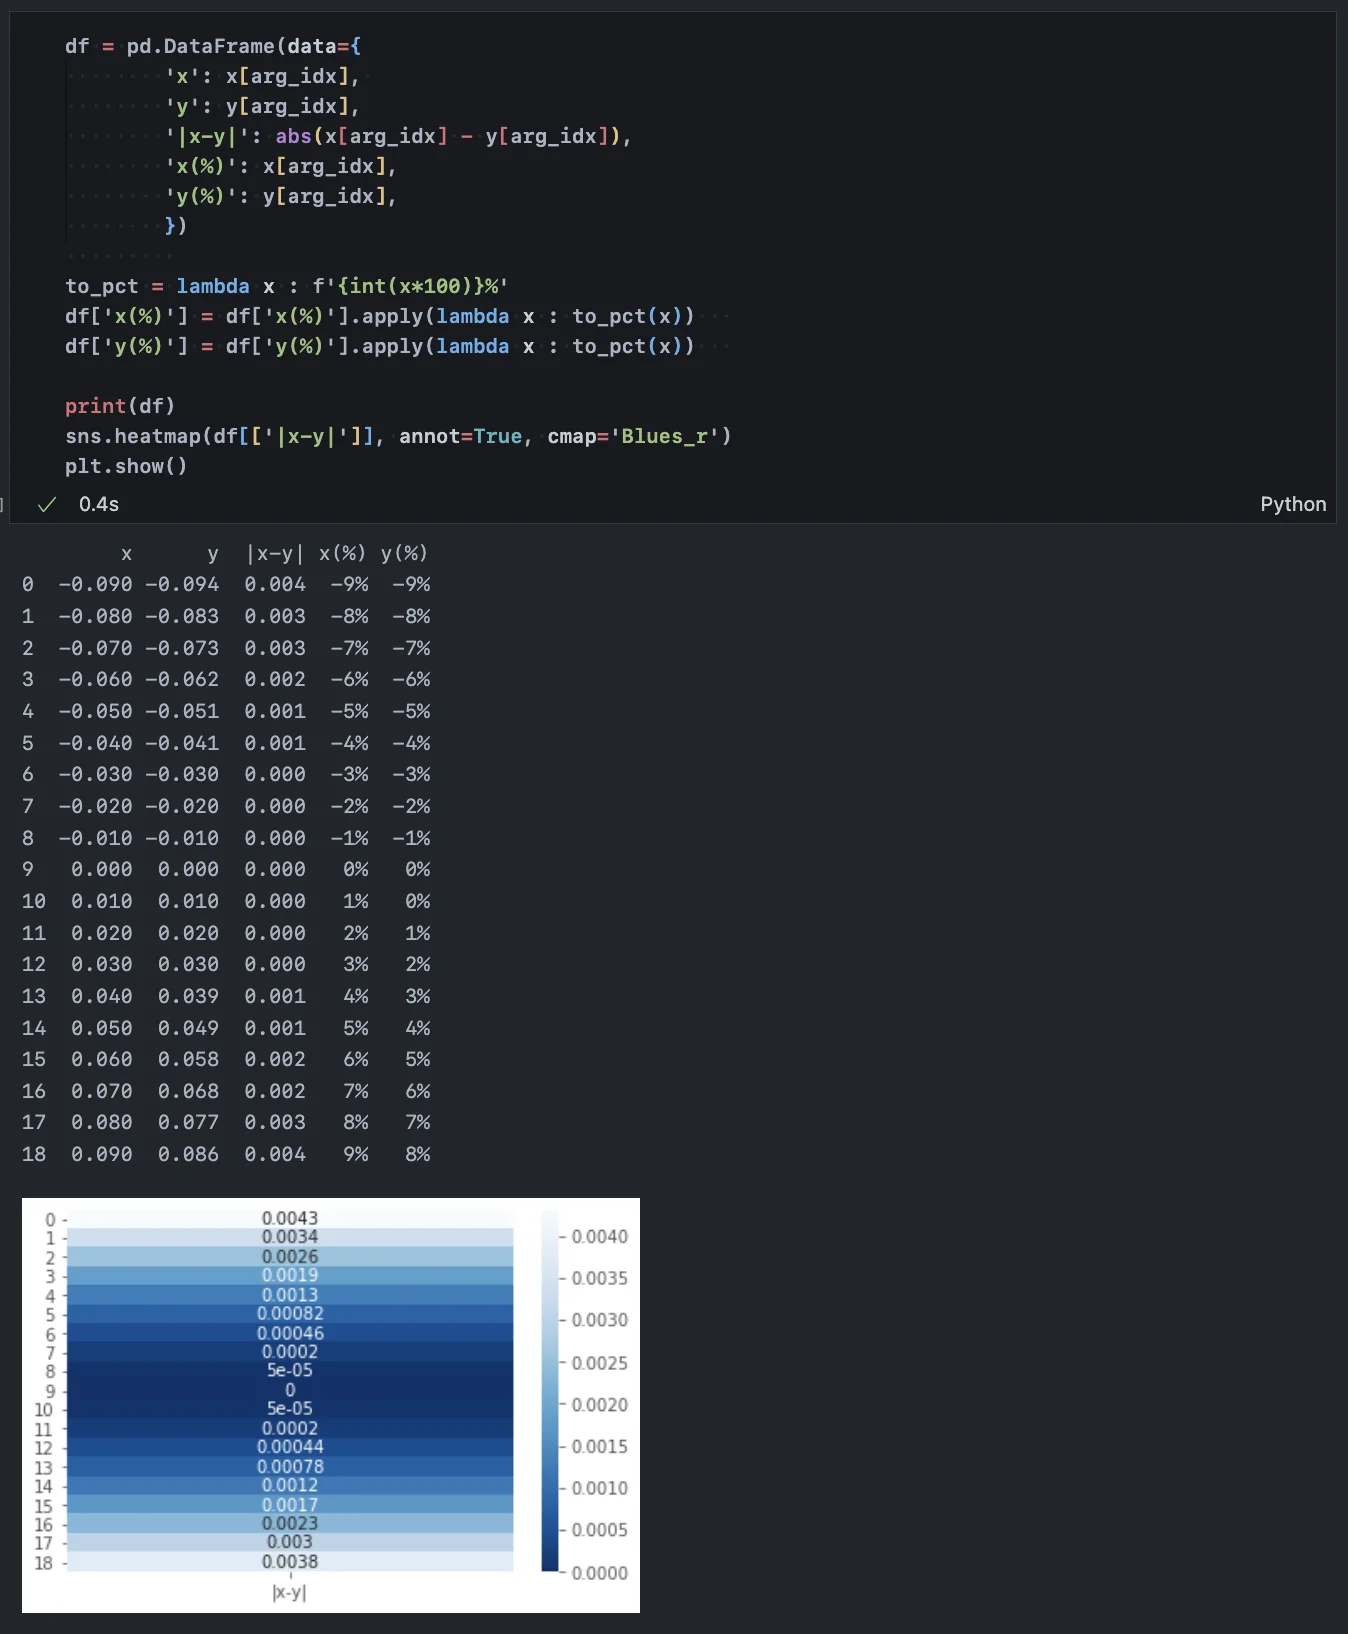Click the |x-y| axis label under heatmap
The height and width of the screenshot is (1634, 1348).
point(289,1593)
